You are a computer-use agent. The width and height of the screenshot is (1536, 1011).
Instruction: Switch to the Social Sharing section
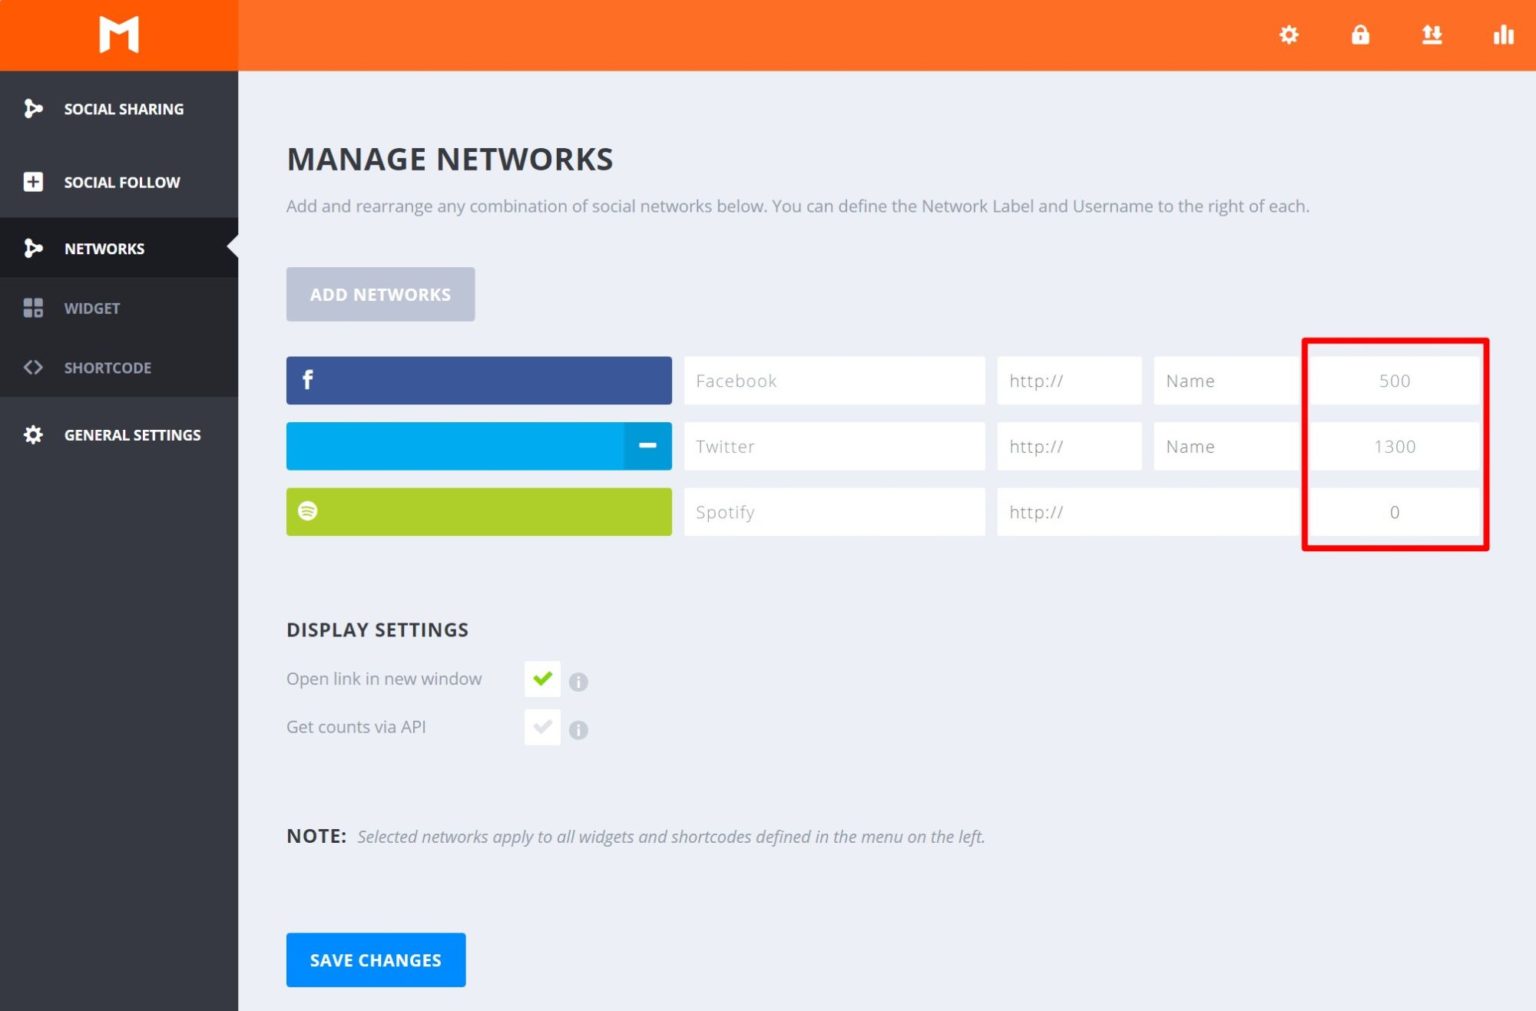pos(123,108)
